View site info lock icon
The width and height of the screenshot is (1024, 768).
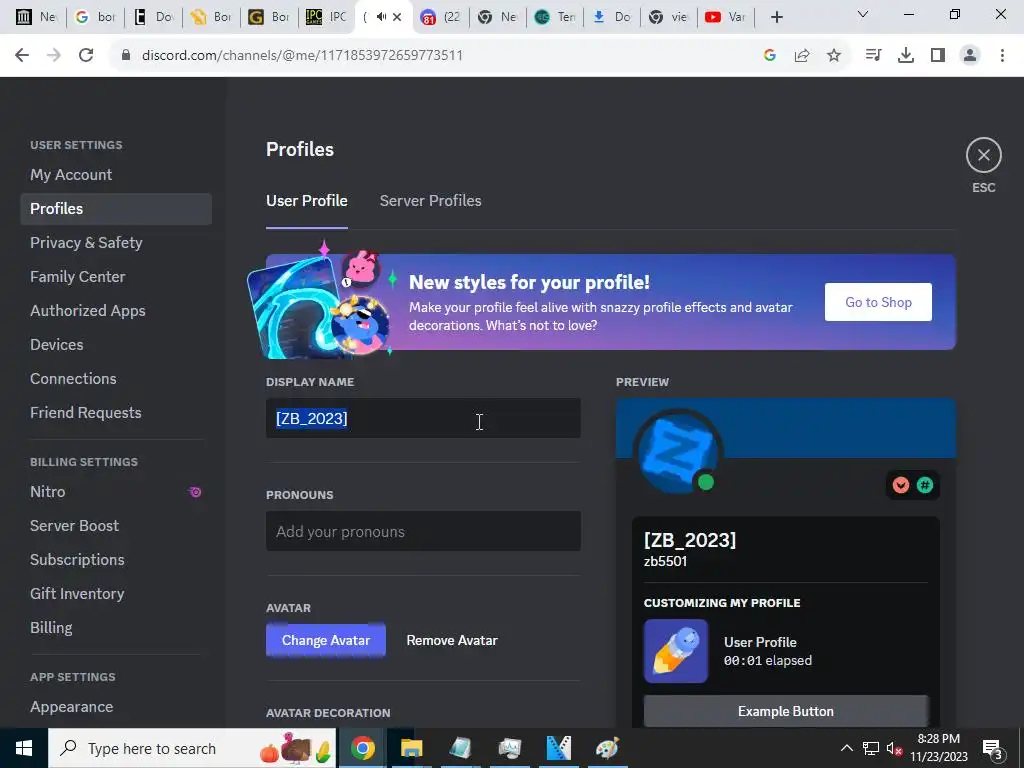(x=126, y=56)
